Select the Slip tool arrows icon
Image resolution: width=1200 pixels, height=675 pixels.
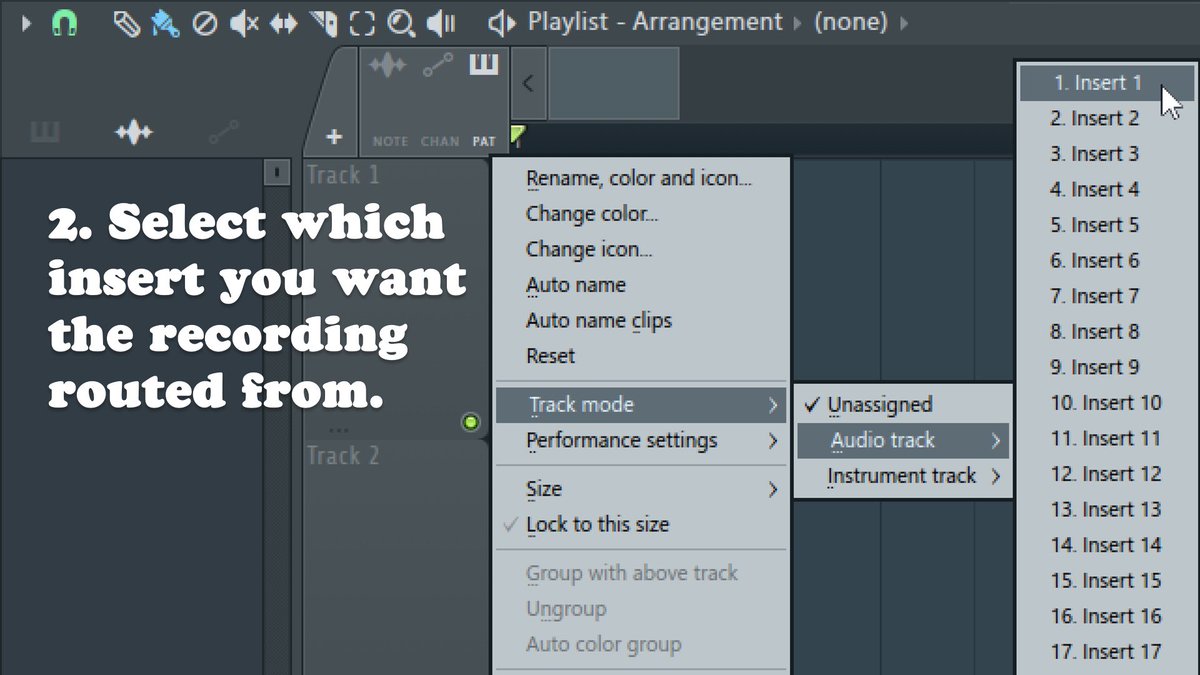[x=284, y=23]
